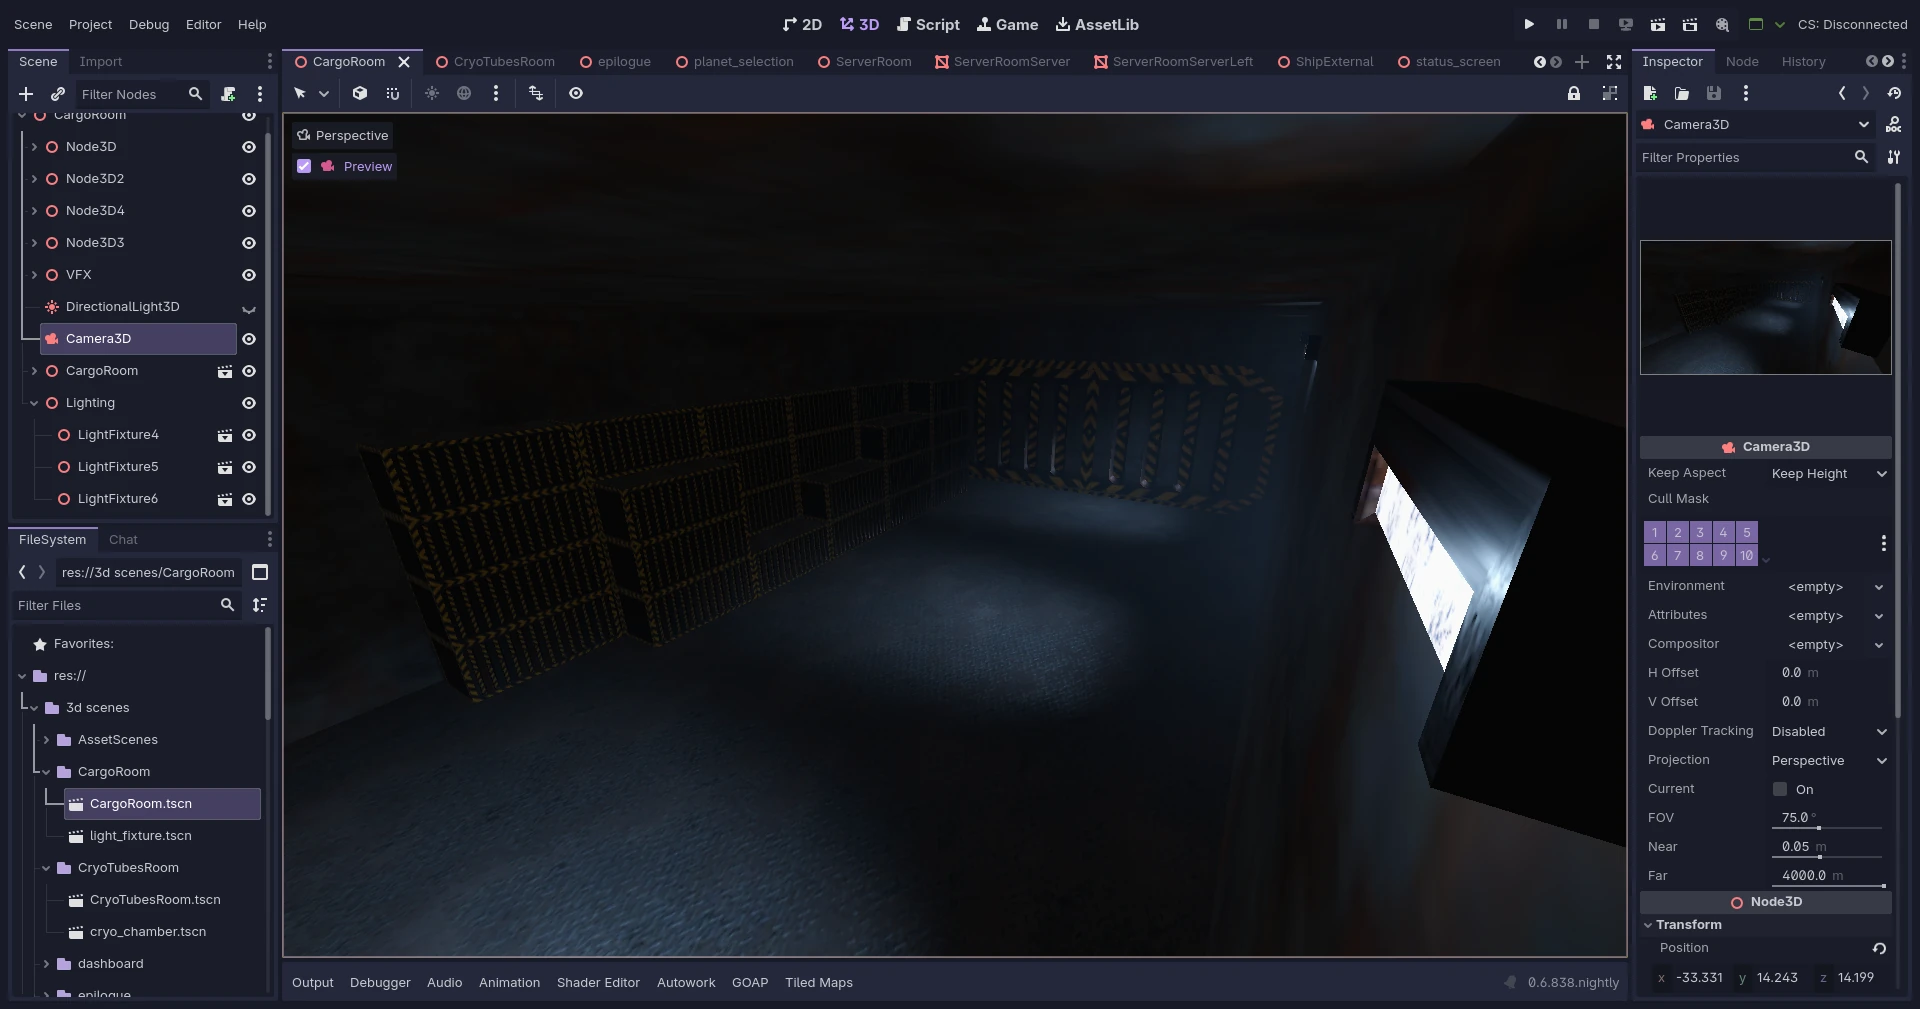The height and width of the screenshot is (1009, 1920).
Task: Open the file sort options icon
Action: pyautogui.click(x=260, y=605)
